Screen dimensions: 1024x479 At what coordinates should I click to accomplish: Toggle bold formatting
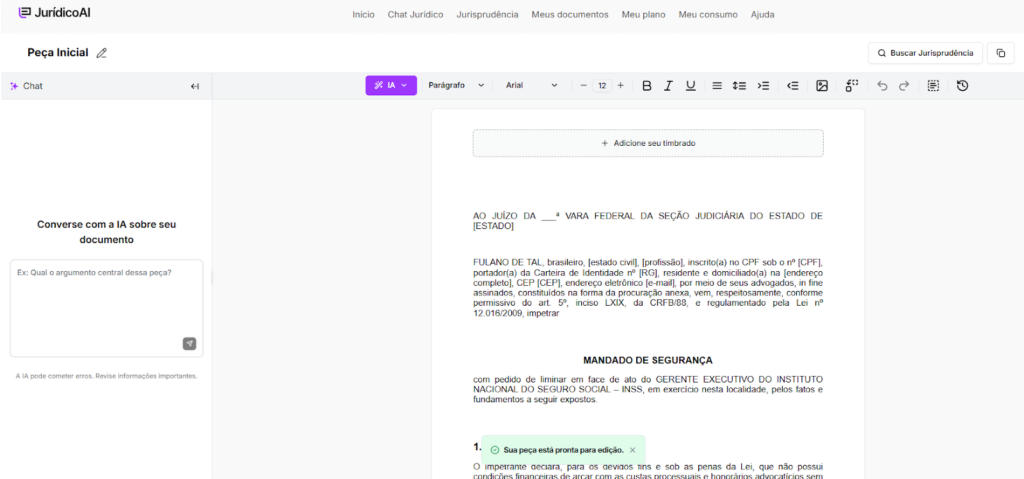point(647,86)
